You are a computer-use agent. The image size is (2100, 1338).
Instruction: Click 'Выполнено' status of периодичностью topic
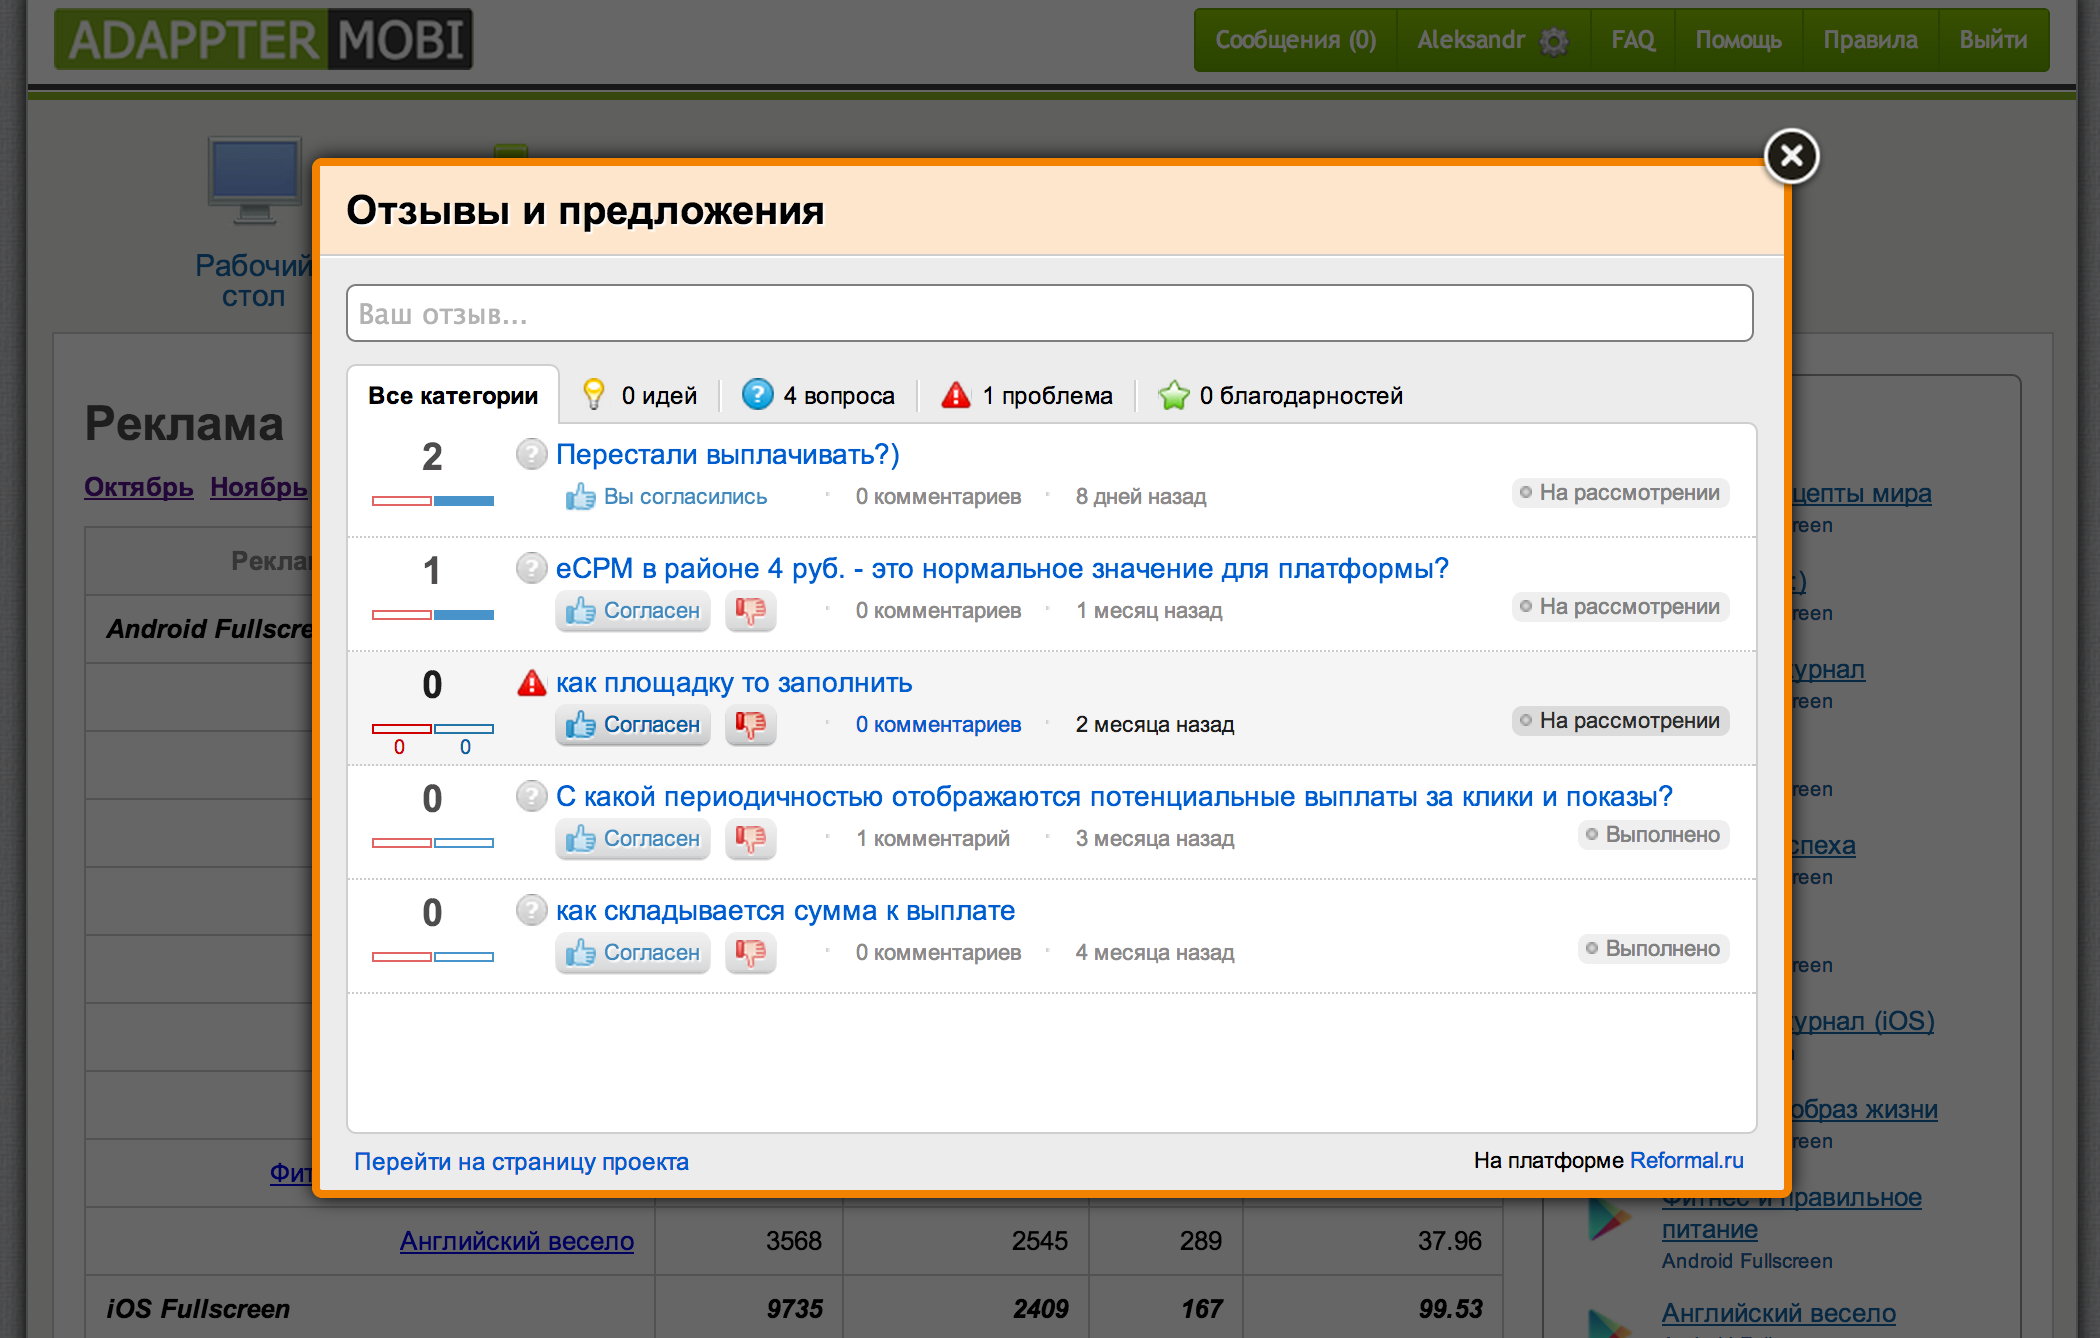point(1654,834)
